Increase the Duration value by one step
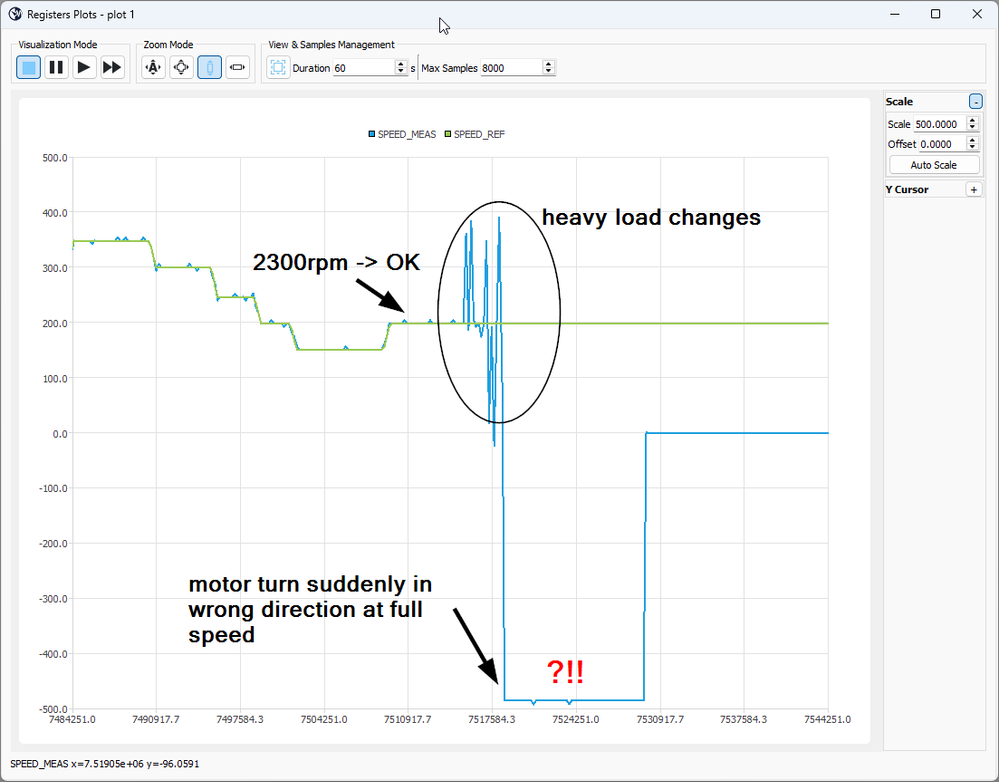The height and width of the screenshot is (782, 999). [401, 64]
